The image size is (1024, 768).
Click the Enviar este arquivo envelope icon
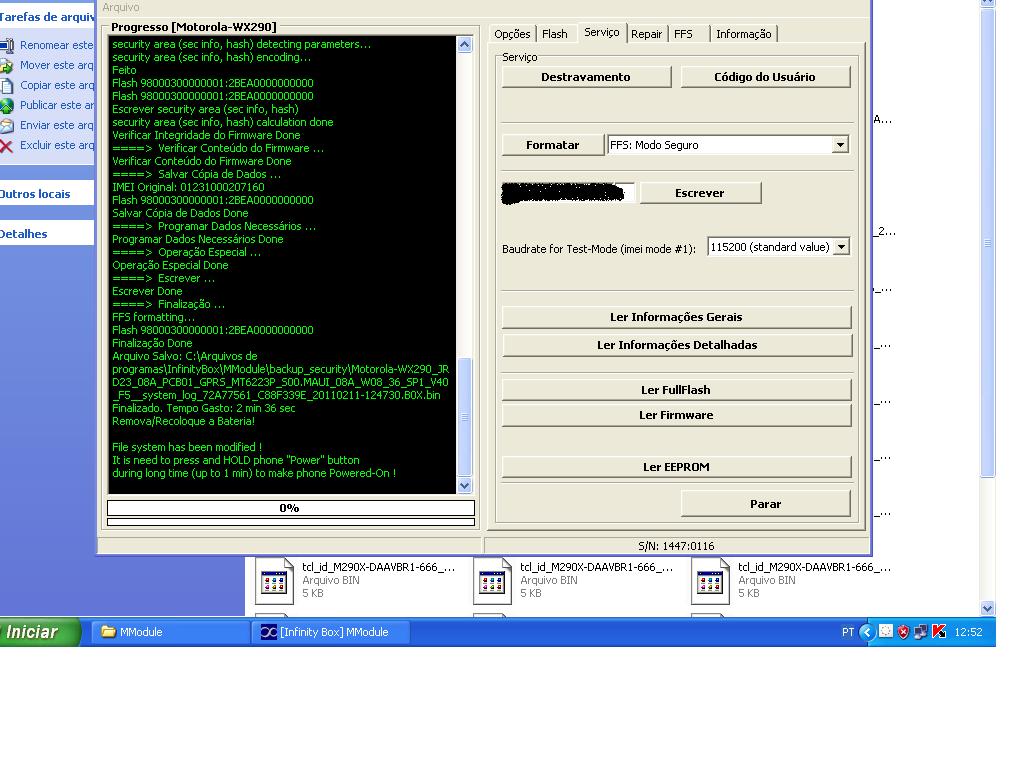pyautogui.click(x=7, y=125)
